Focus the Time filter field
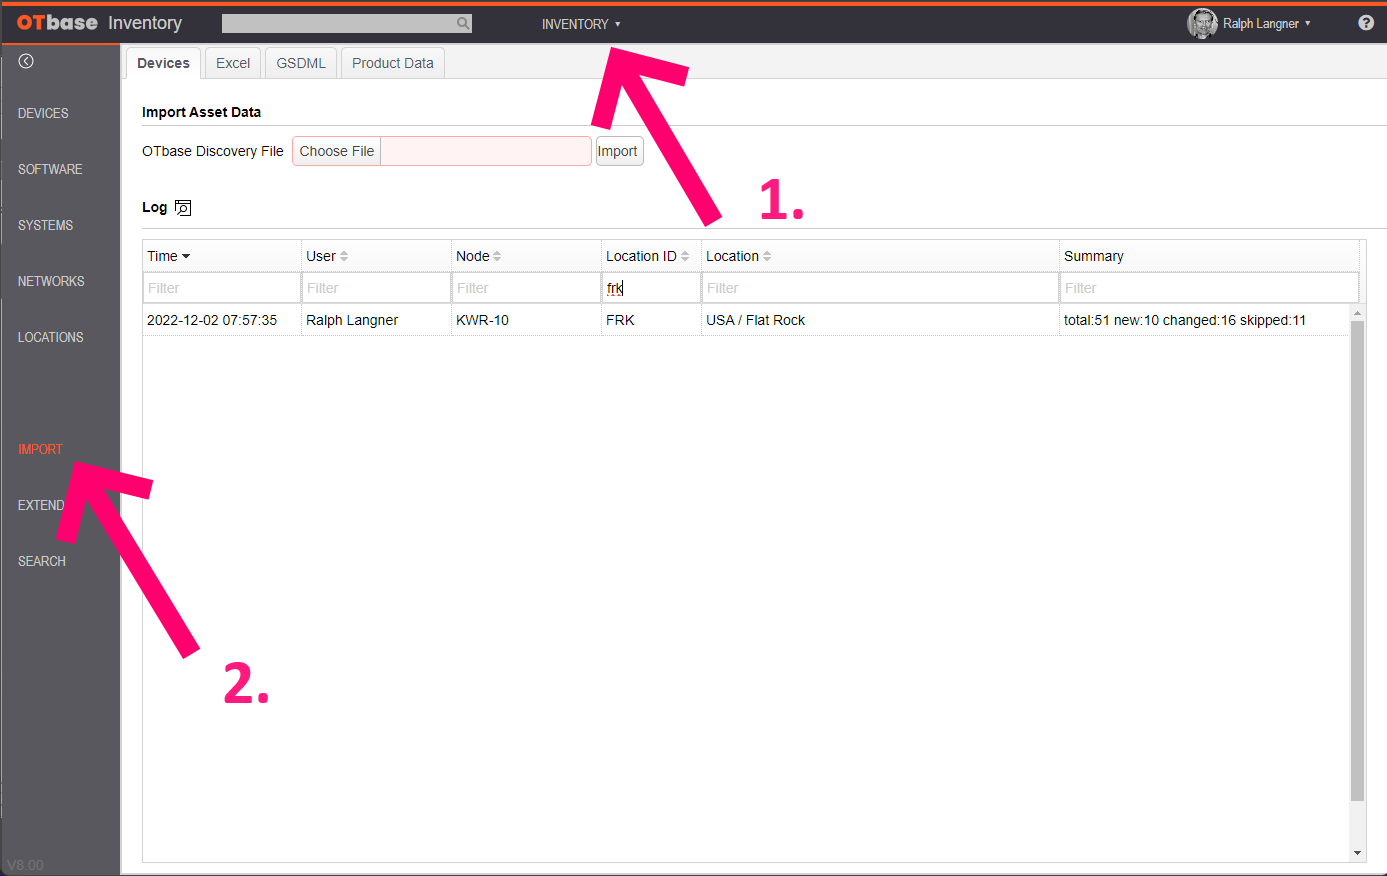1387x876 pixels. [222, 288]
